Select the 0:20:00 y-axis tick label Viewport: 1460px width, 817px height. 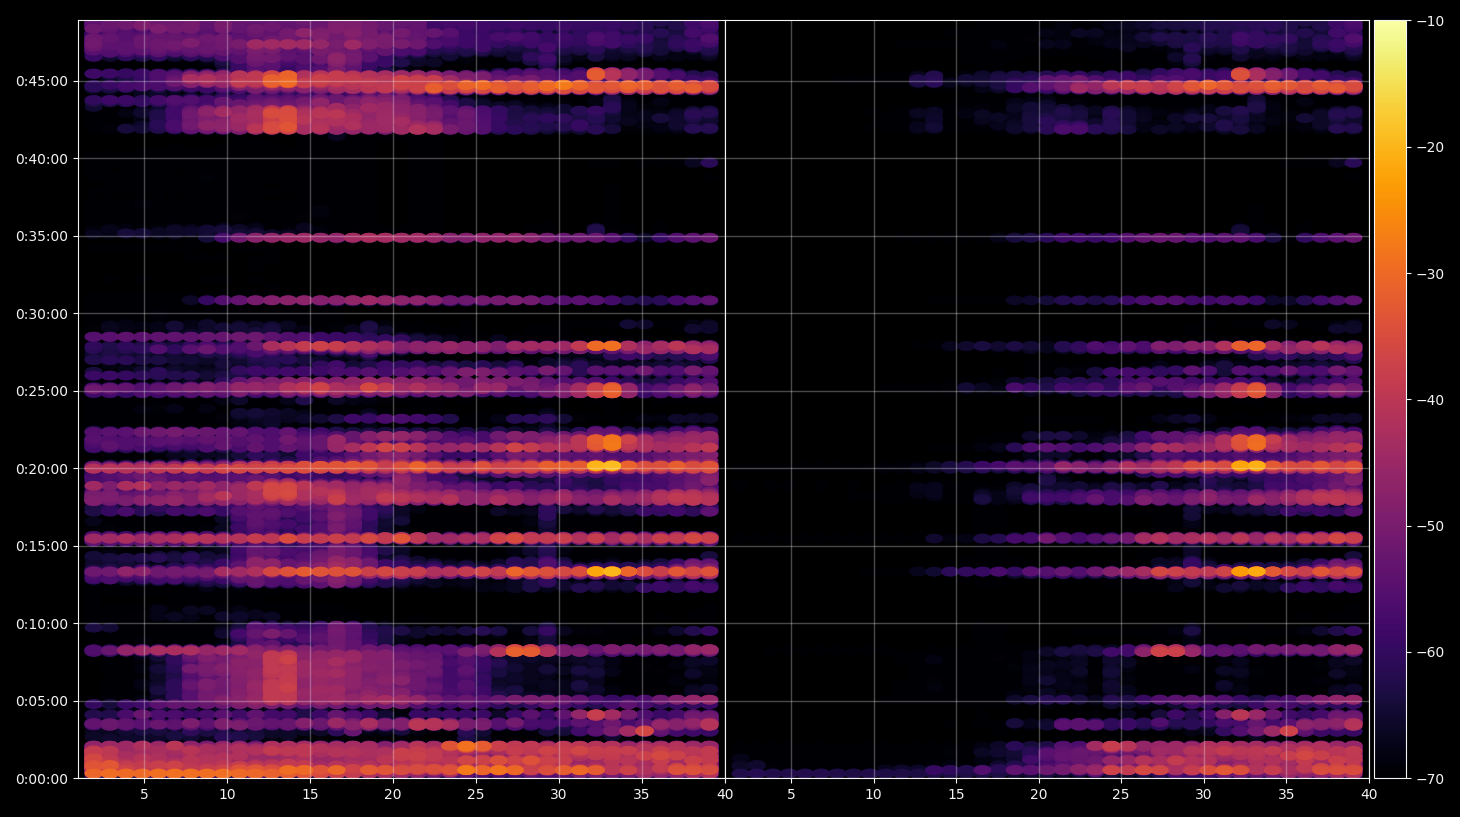pyautogui.click(x=42, y=469)
